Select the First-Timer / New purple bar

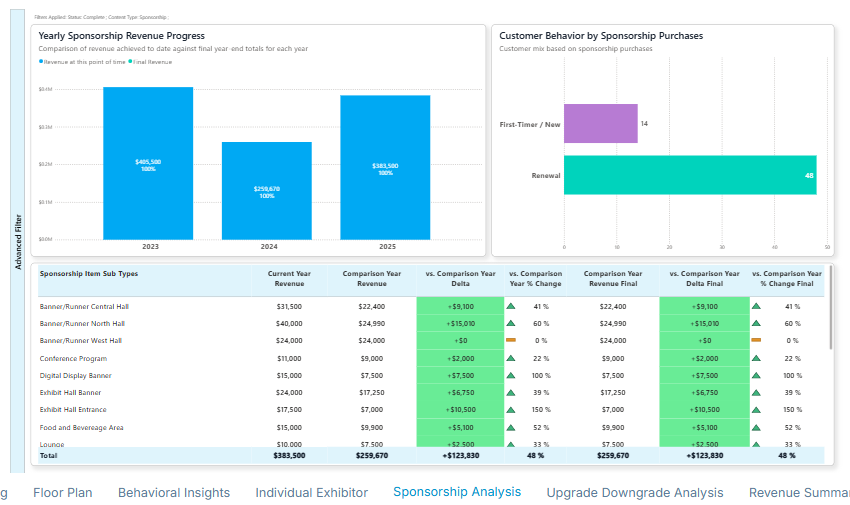[600, 124]
